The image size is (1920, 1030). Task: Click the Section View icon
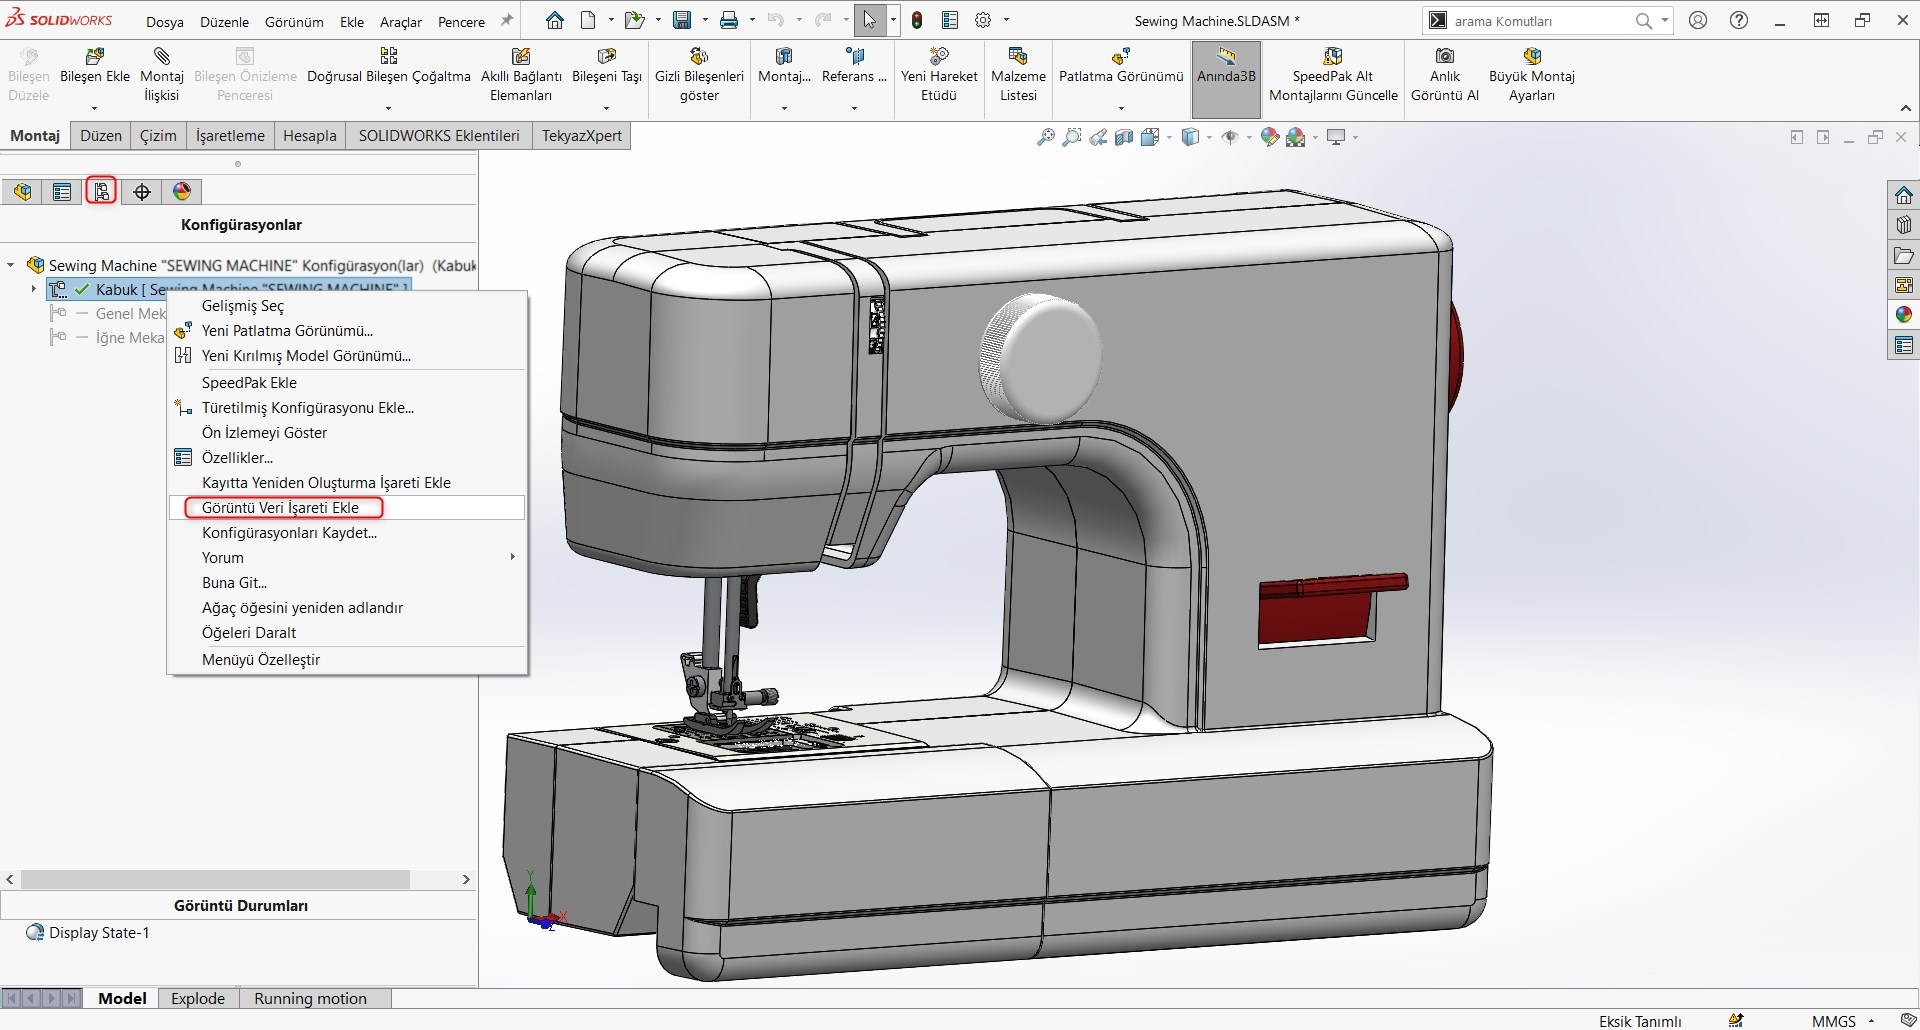[x=1124, y=137]
